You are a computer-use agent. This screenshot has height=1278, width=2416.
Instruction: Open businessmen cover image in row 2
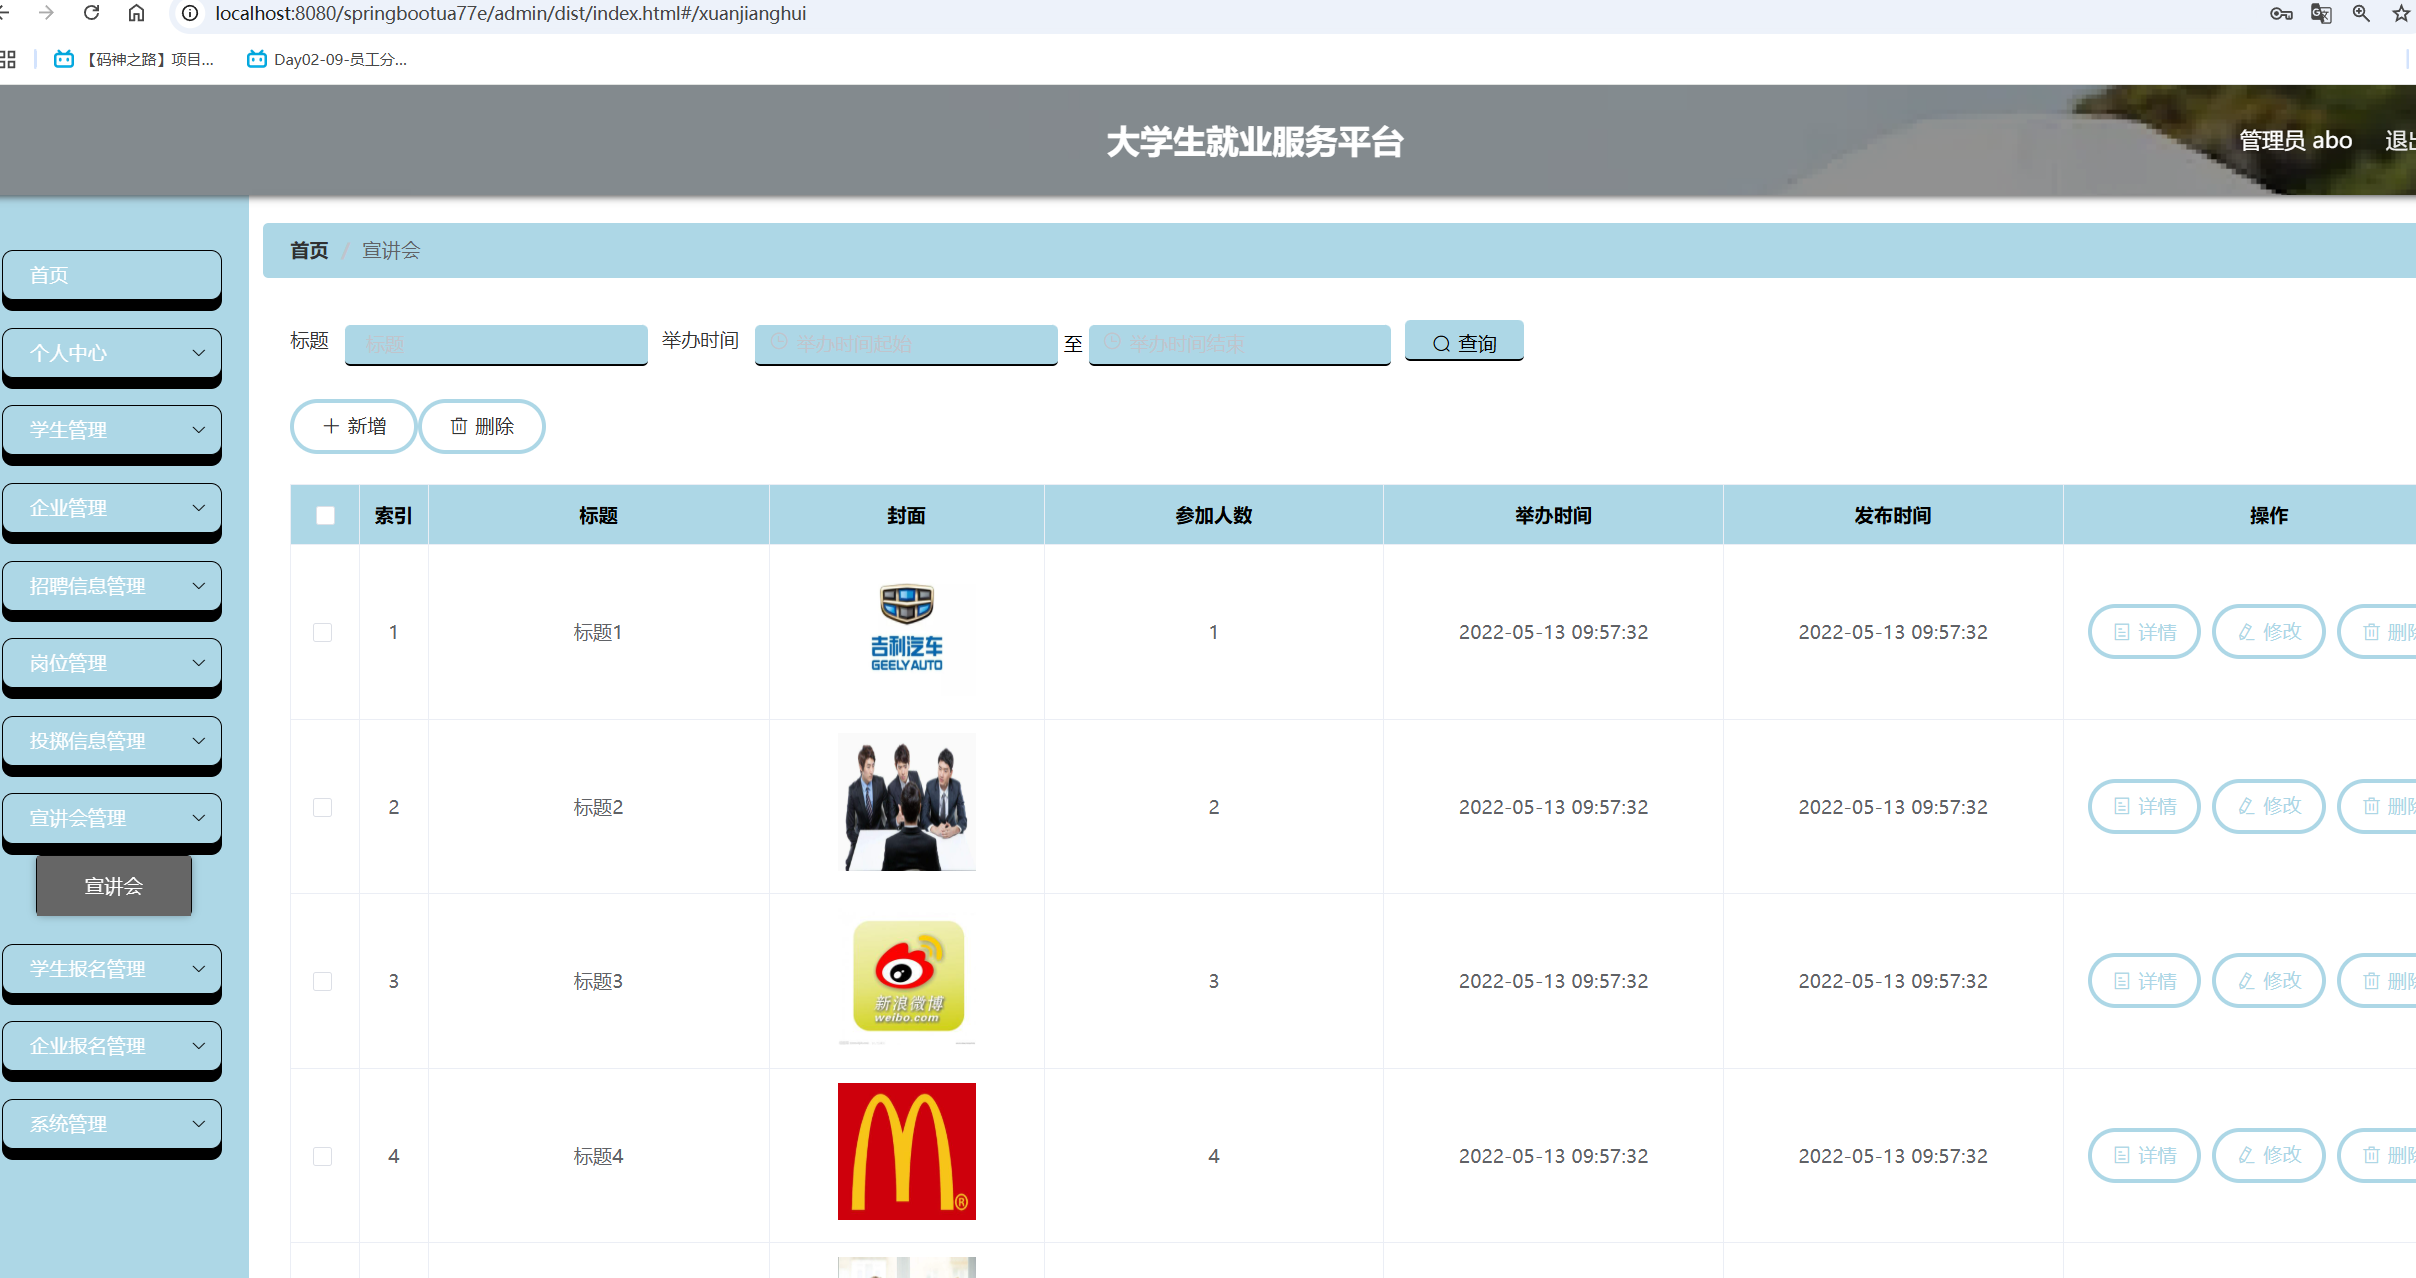pos(906,803)
